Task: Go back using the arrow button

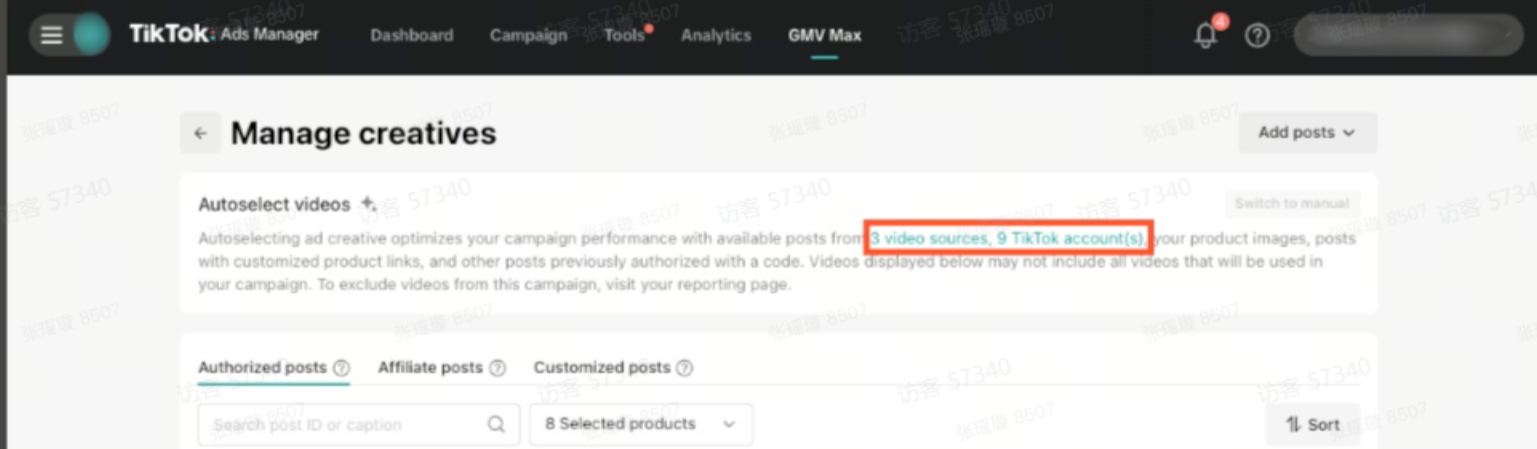Action: 201,133
